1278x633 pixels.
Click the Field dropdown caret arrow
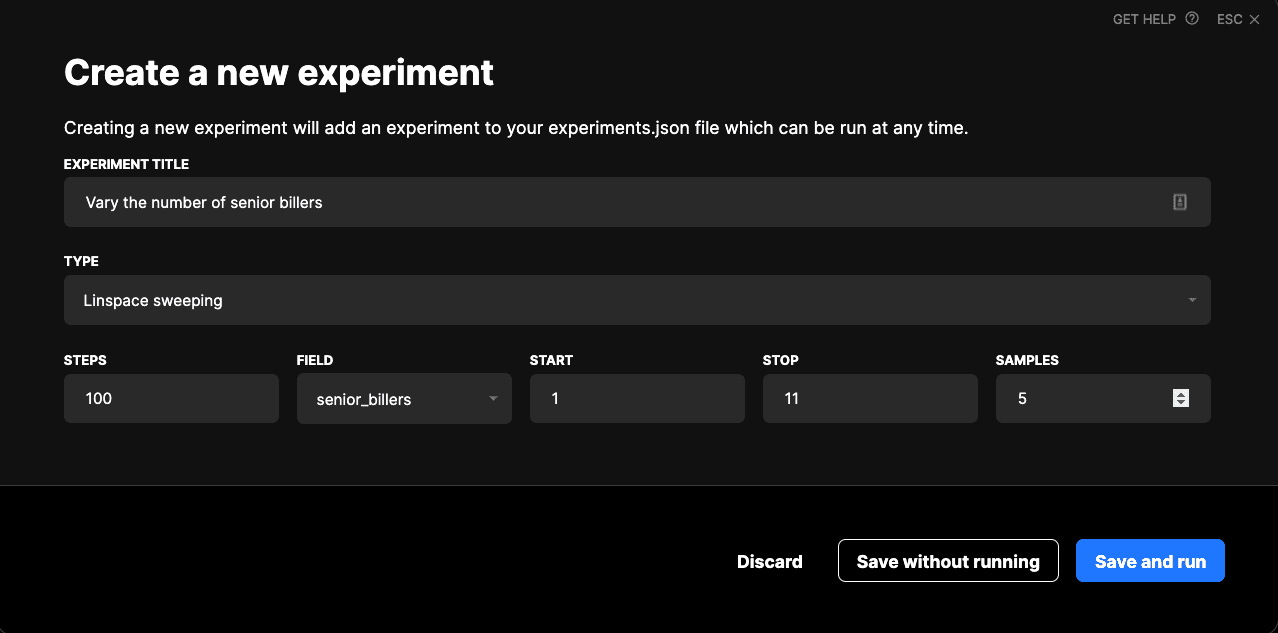point(493,399)
